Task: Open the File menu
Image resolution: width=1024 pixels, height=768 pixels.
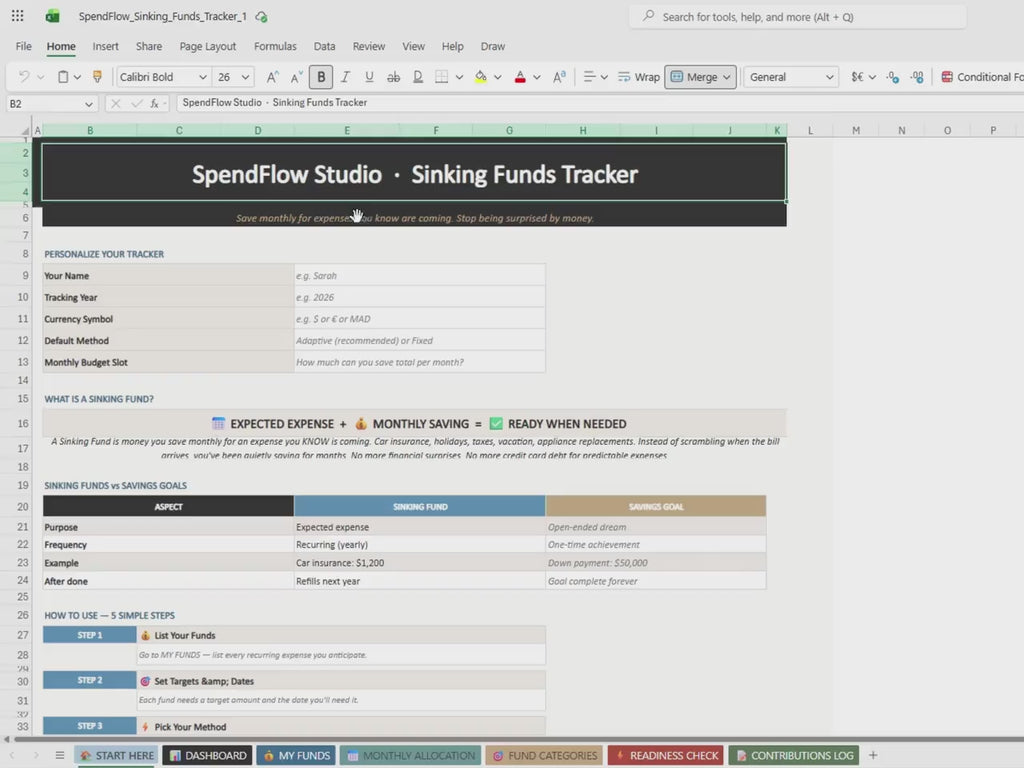Action: tap(24, 46)
